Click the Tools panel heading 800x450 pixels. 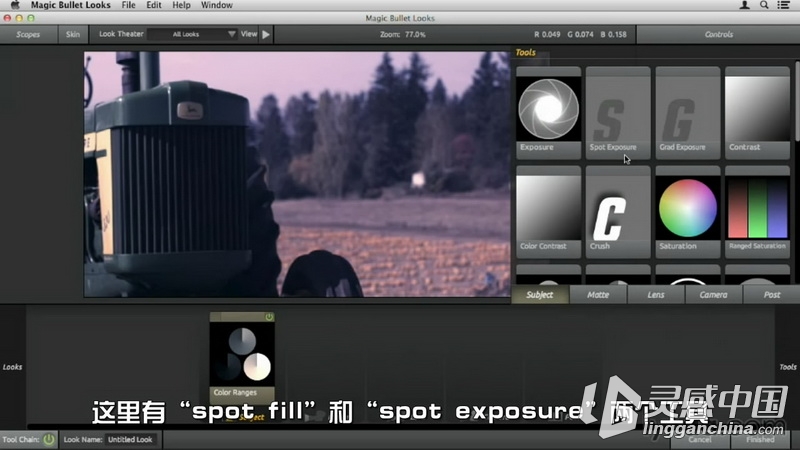[x=526, y=53]
